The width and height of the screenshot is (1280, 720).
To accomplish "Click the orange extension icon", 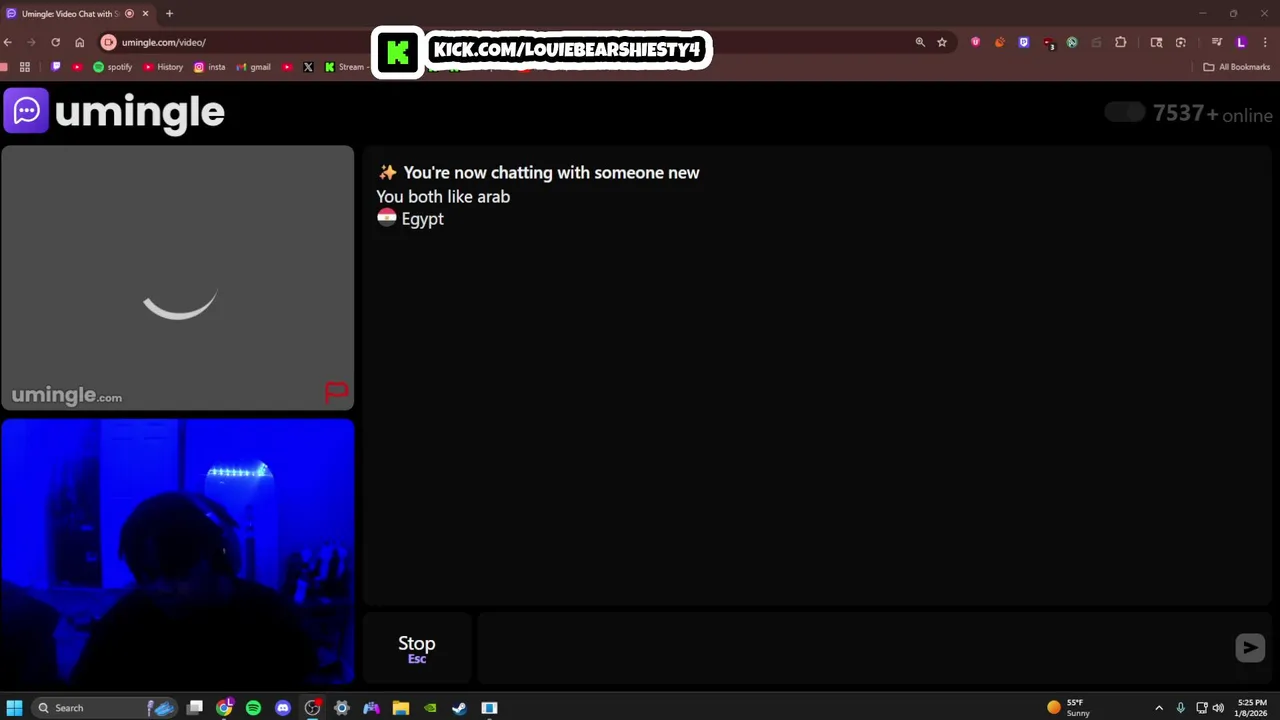I will pyautogui.click(x=999, y=42).
